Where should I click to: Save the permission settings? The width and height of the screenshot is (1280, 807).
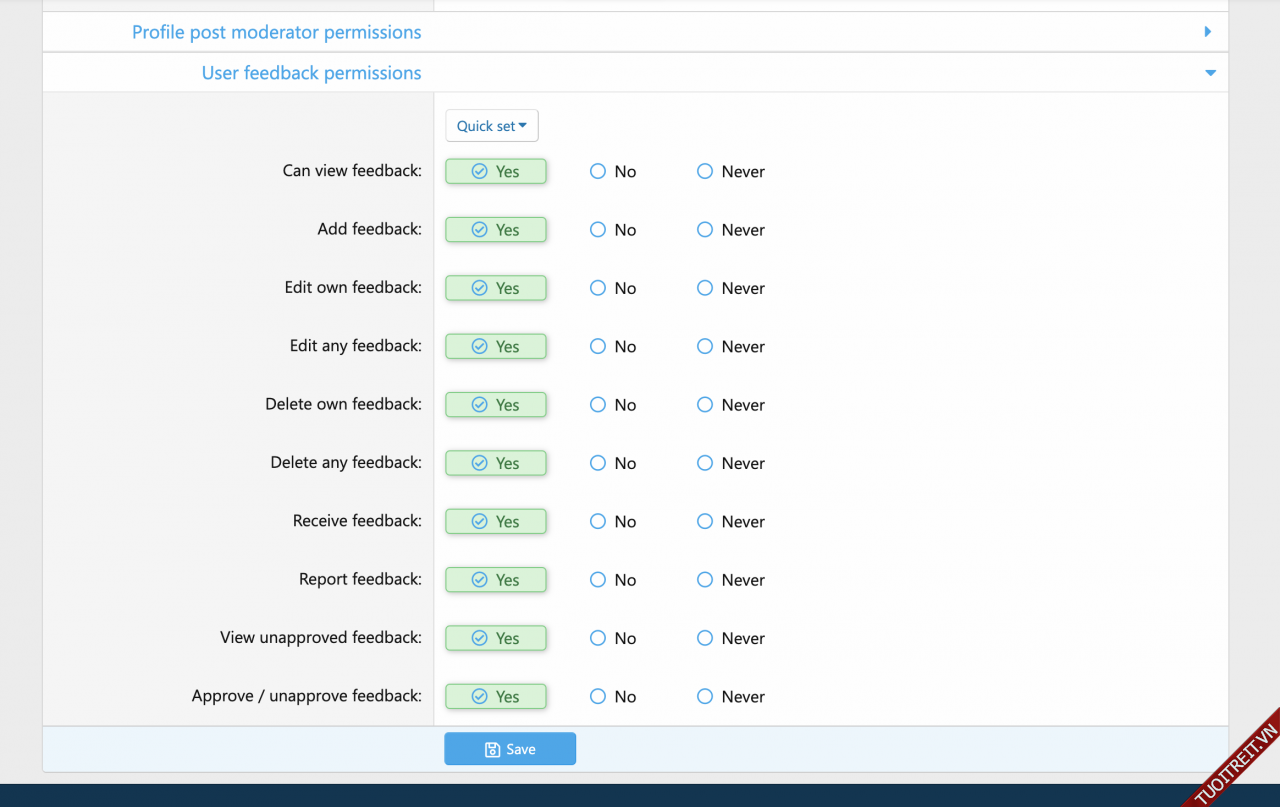click(510, 749)
